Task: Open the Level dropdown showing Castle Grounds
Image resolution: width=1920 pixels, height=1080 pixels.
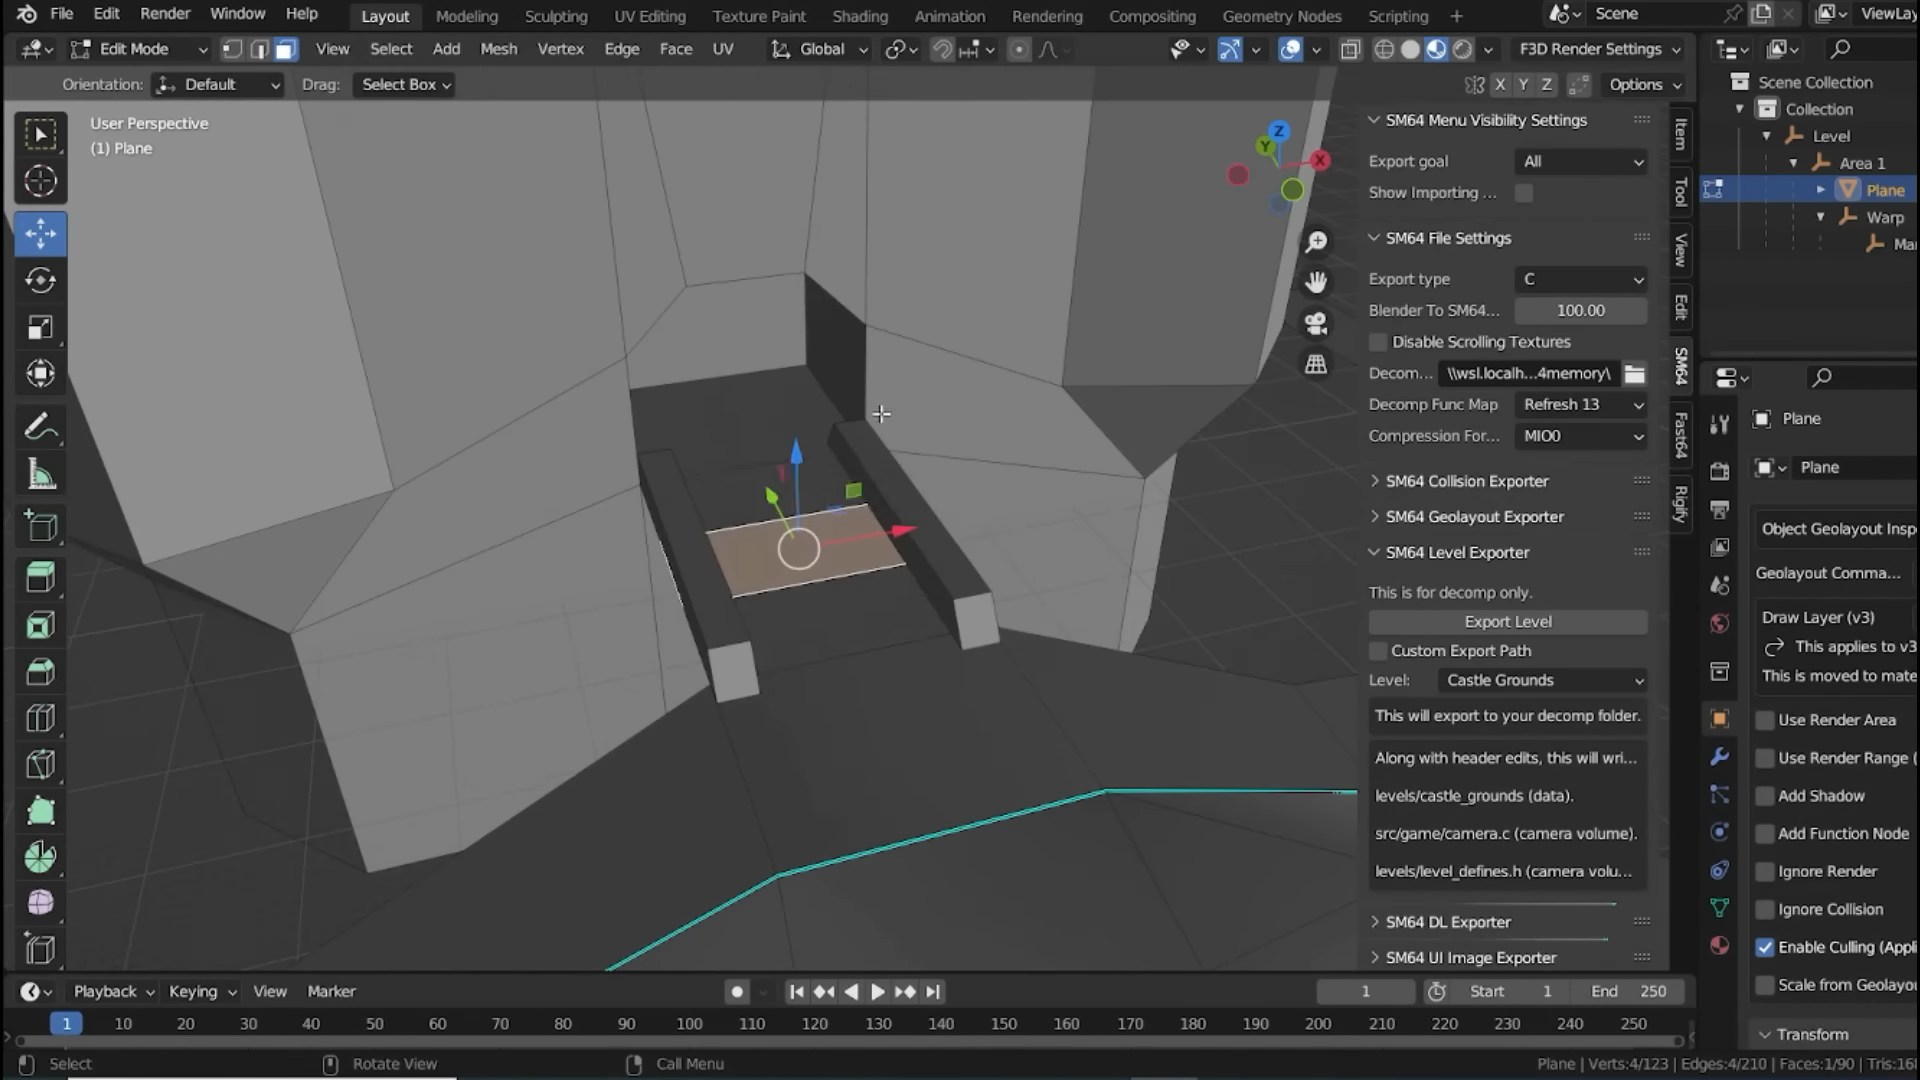Action: pos(1543,680)
